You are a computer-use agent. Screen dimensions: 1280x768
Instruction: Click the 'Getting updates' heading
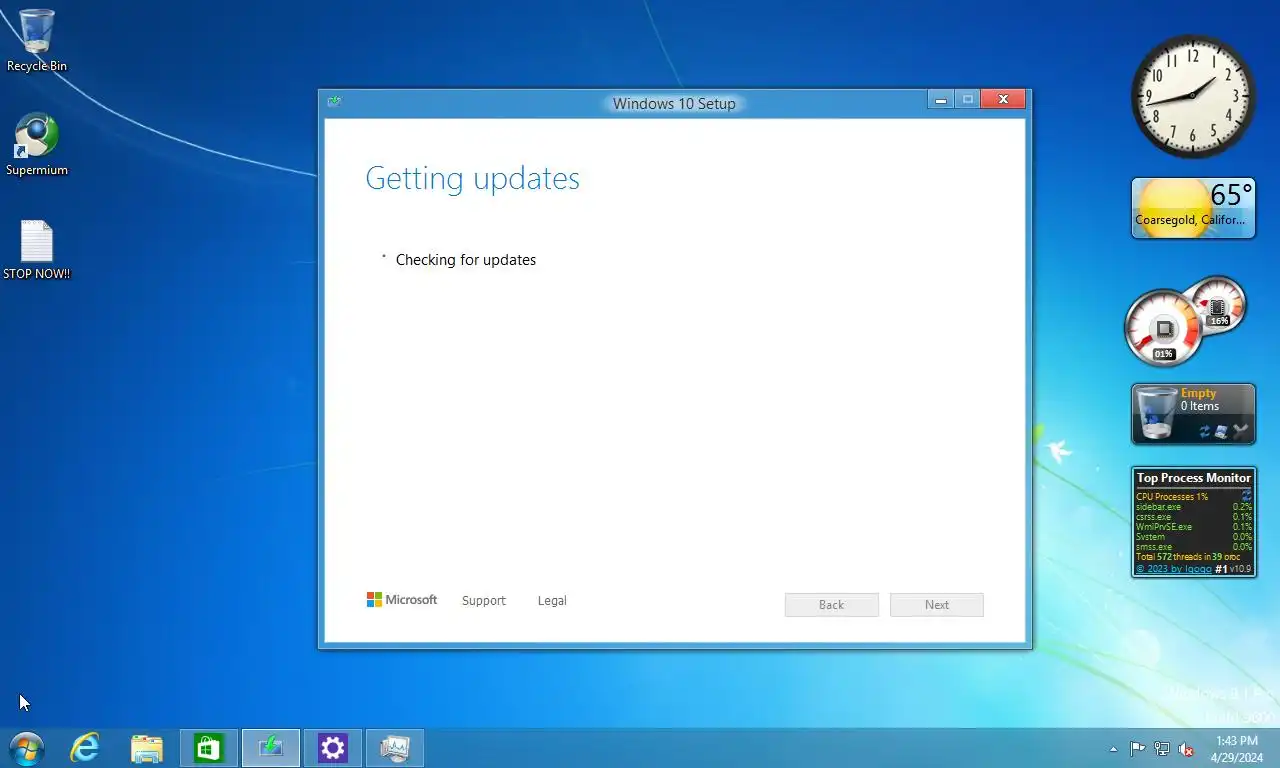473,178
